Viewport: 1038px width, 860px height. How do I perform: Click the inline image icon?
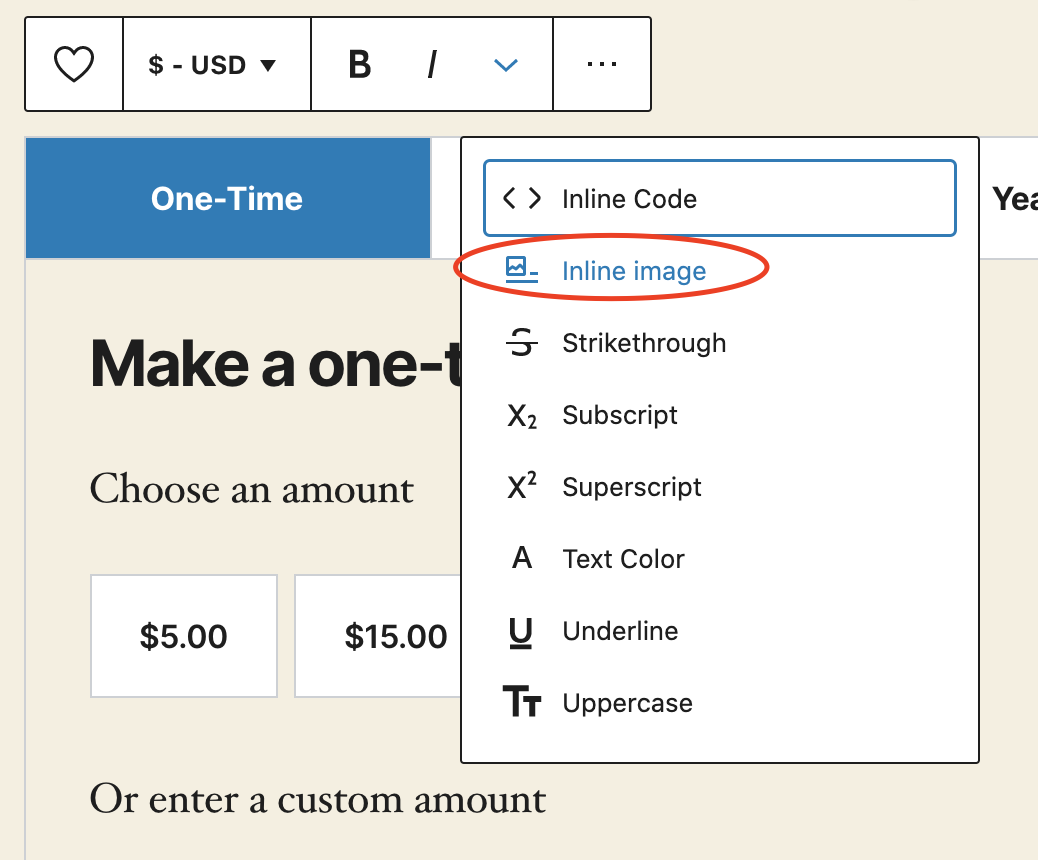pyautogui.click(x=522, y=270)
